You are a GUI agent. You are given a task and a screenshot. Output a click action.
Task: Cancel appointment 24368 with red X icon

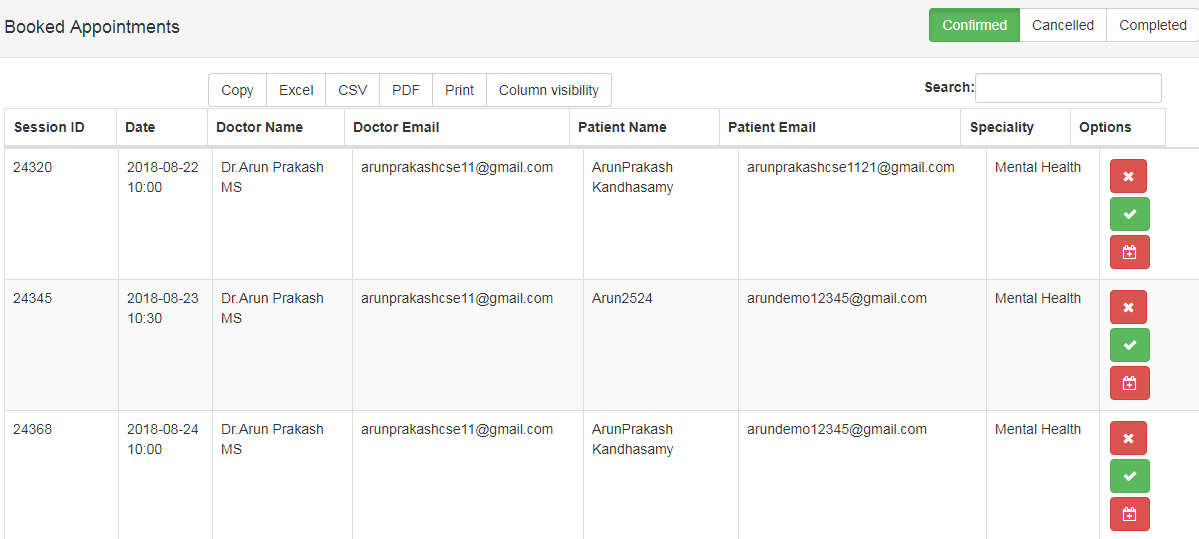coord(1128,438)
